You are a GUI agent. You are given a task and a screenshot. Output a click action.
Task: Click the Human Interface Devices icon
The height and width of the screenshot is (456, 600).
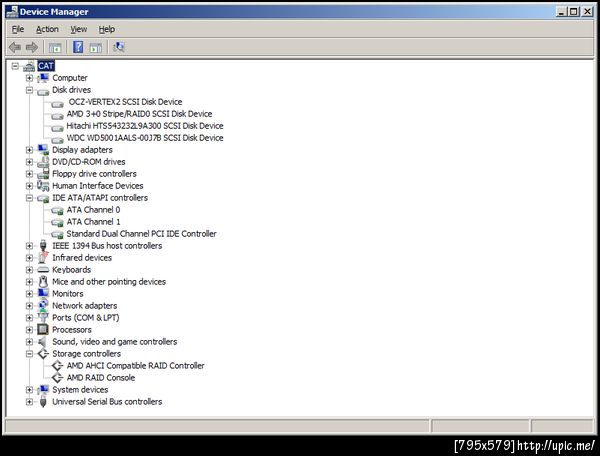(43, 186)
